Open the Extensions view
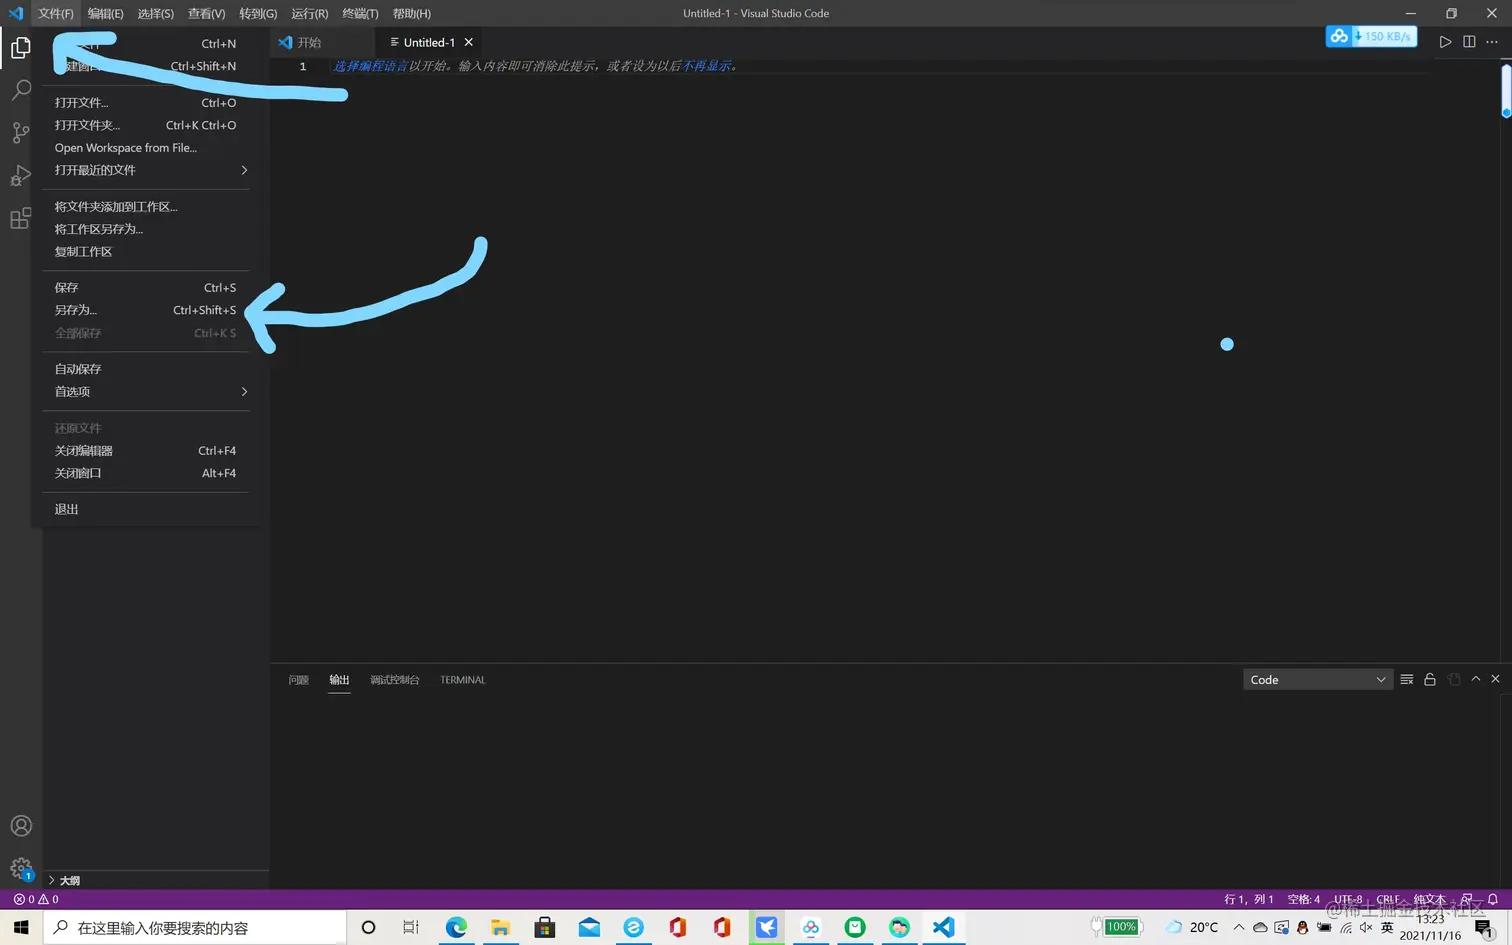 point(21,219)
